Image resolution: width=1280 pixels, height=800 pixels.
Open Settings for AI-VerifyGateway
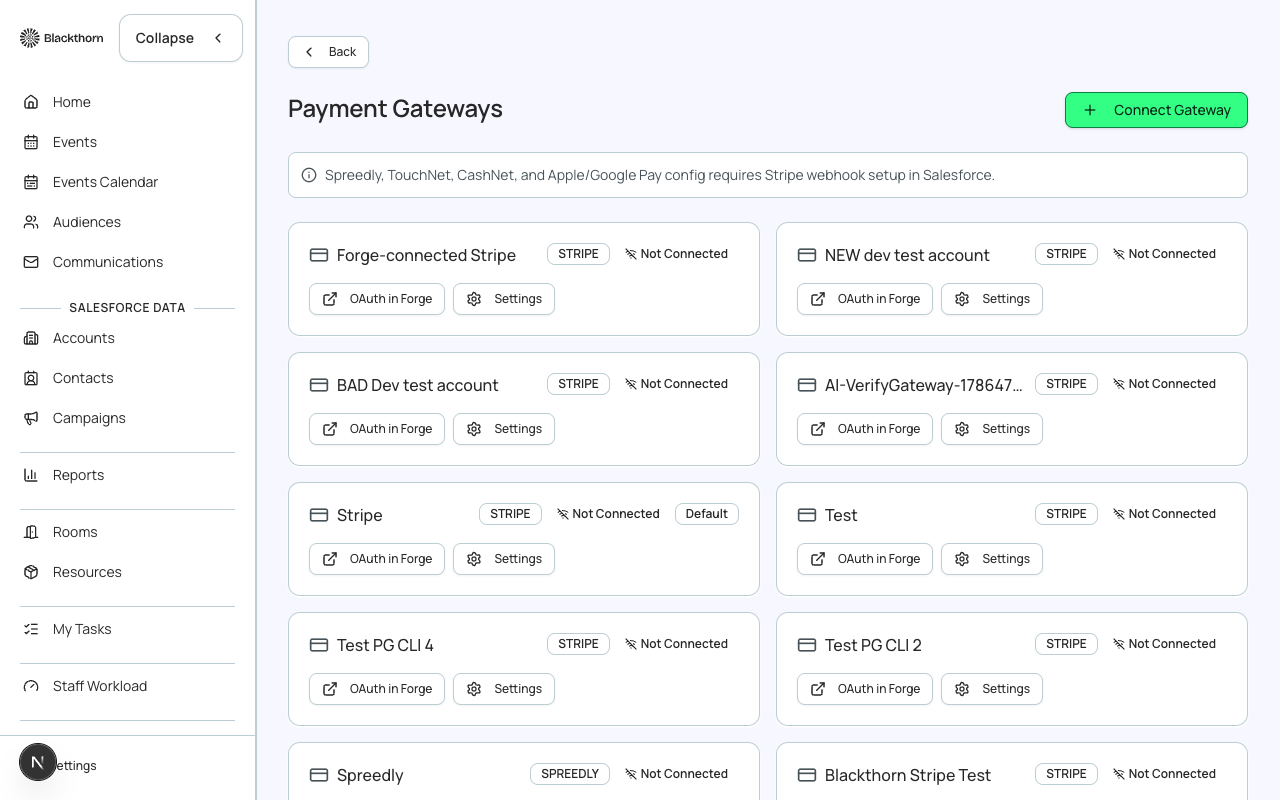point(992,429)
